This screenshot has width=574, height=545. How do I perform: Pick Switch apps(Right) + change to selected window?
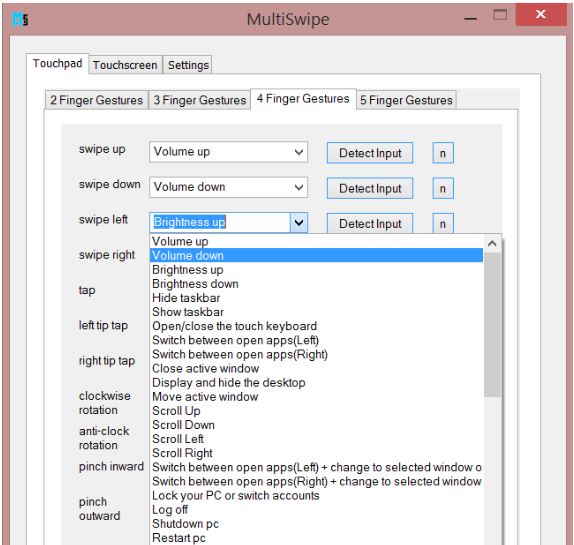coord(317,482)
